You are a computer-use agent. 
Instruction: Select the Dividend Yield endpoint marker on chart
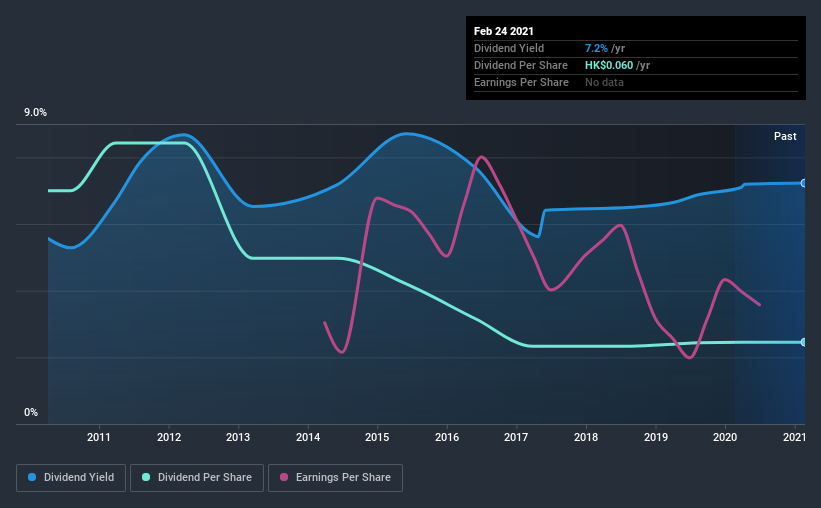click(x=803, y=183)
